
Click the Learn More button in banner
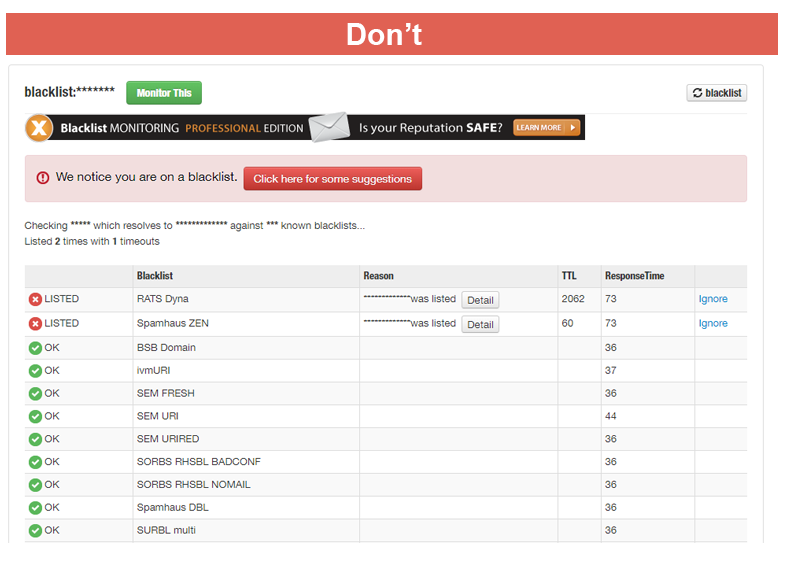click(x=547, y=128)
